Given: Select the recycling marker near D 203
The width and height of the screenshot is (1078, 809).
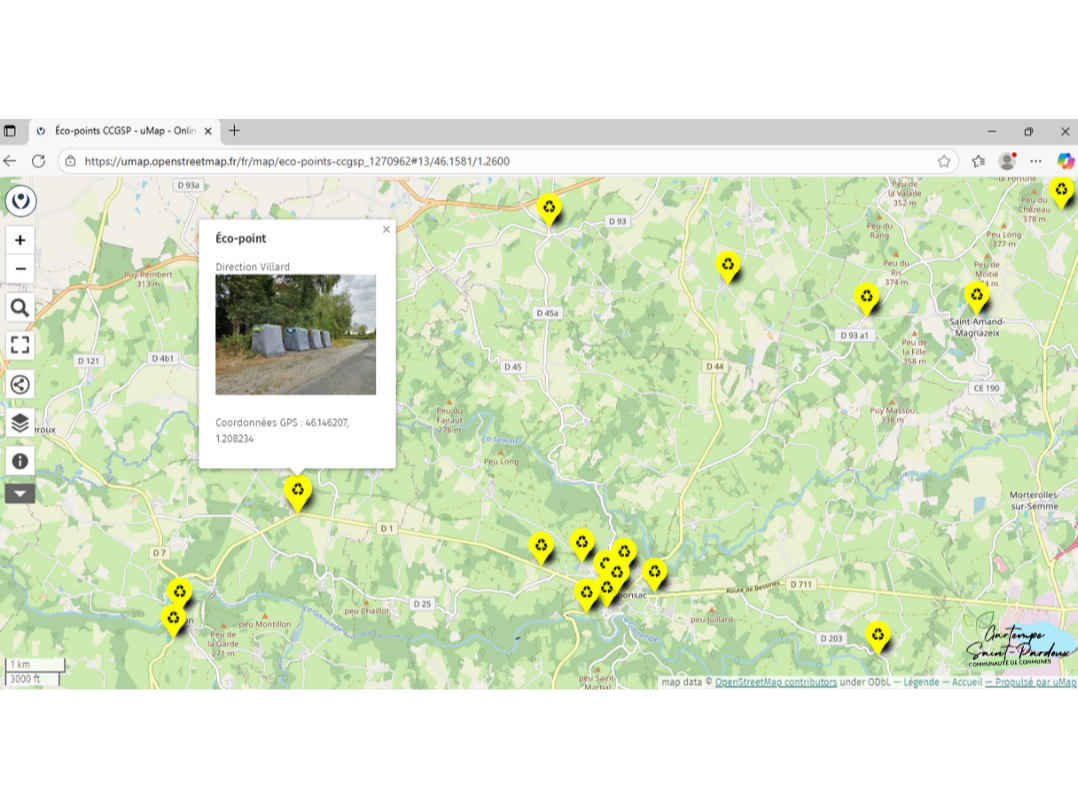Looking at the screenshot, I should pos(877,634).
